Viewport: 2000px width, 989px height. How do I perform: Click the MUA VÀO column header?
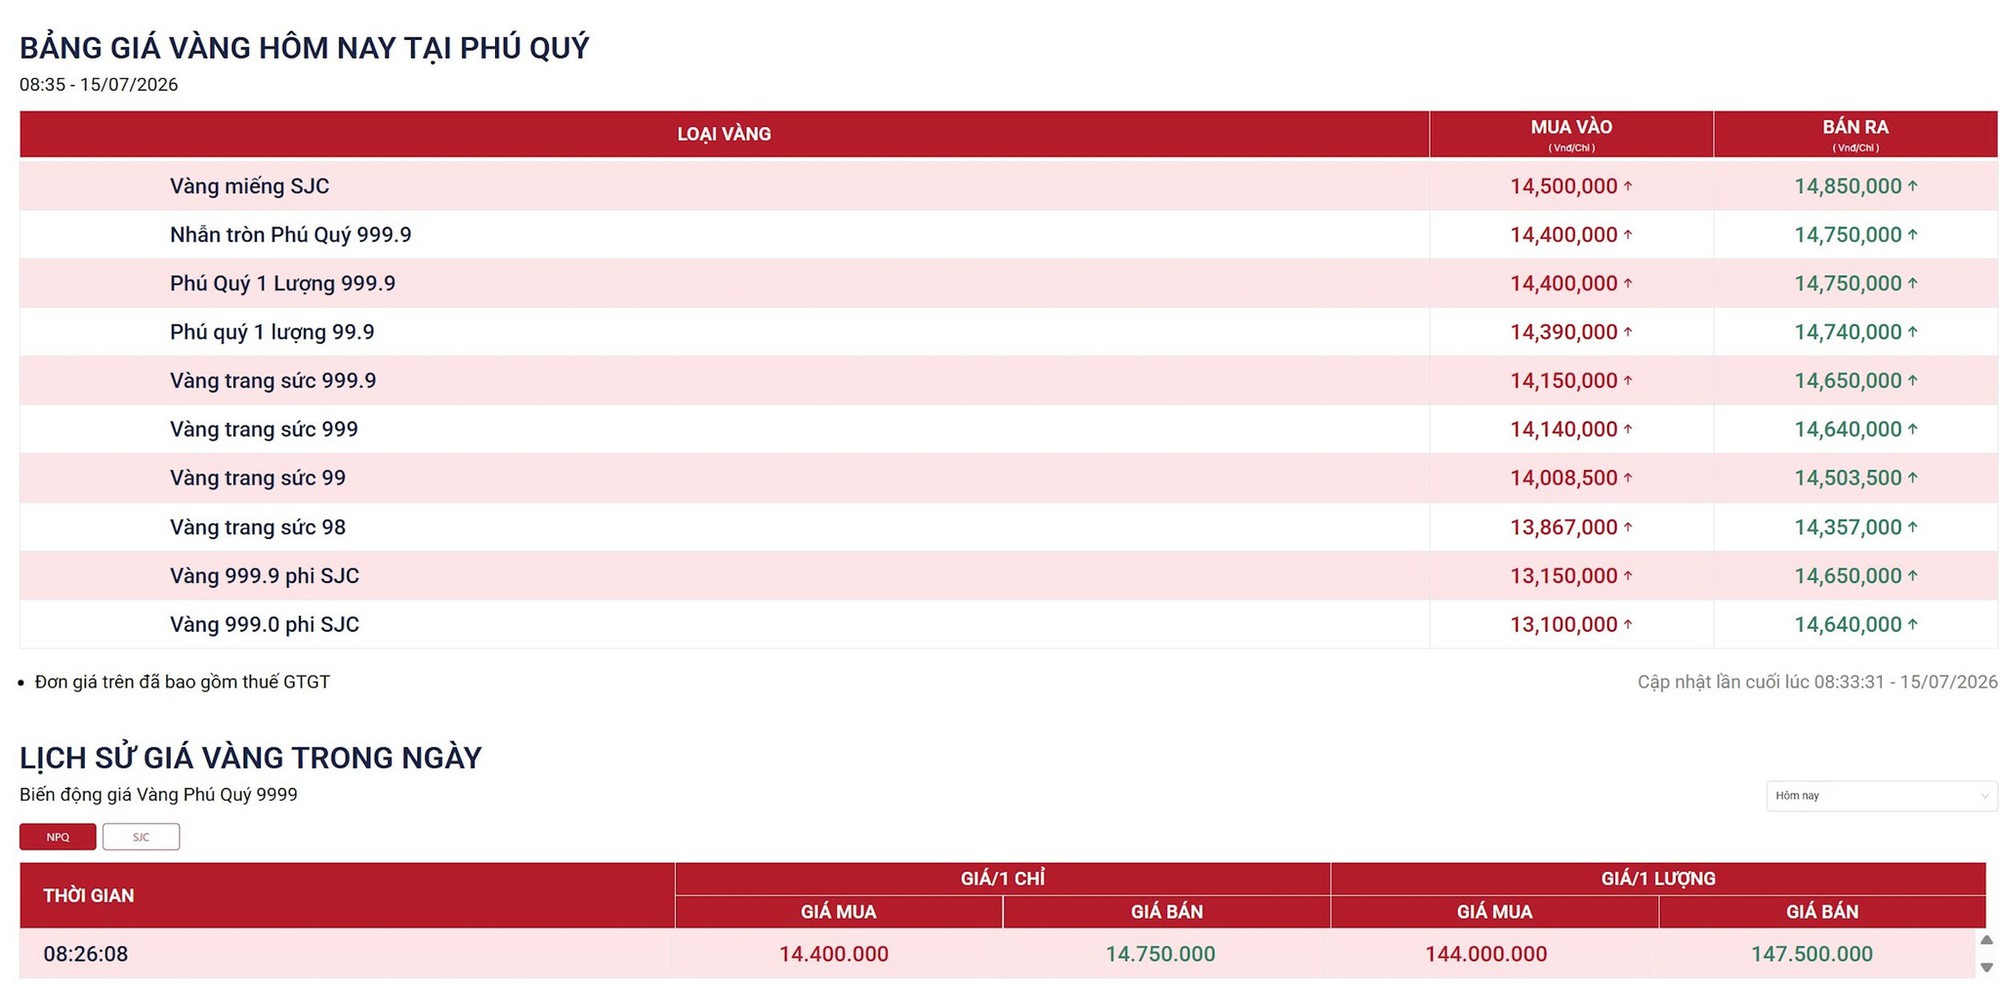[1571, 134]
